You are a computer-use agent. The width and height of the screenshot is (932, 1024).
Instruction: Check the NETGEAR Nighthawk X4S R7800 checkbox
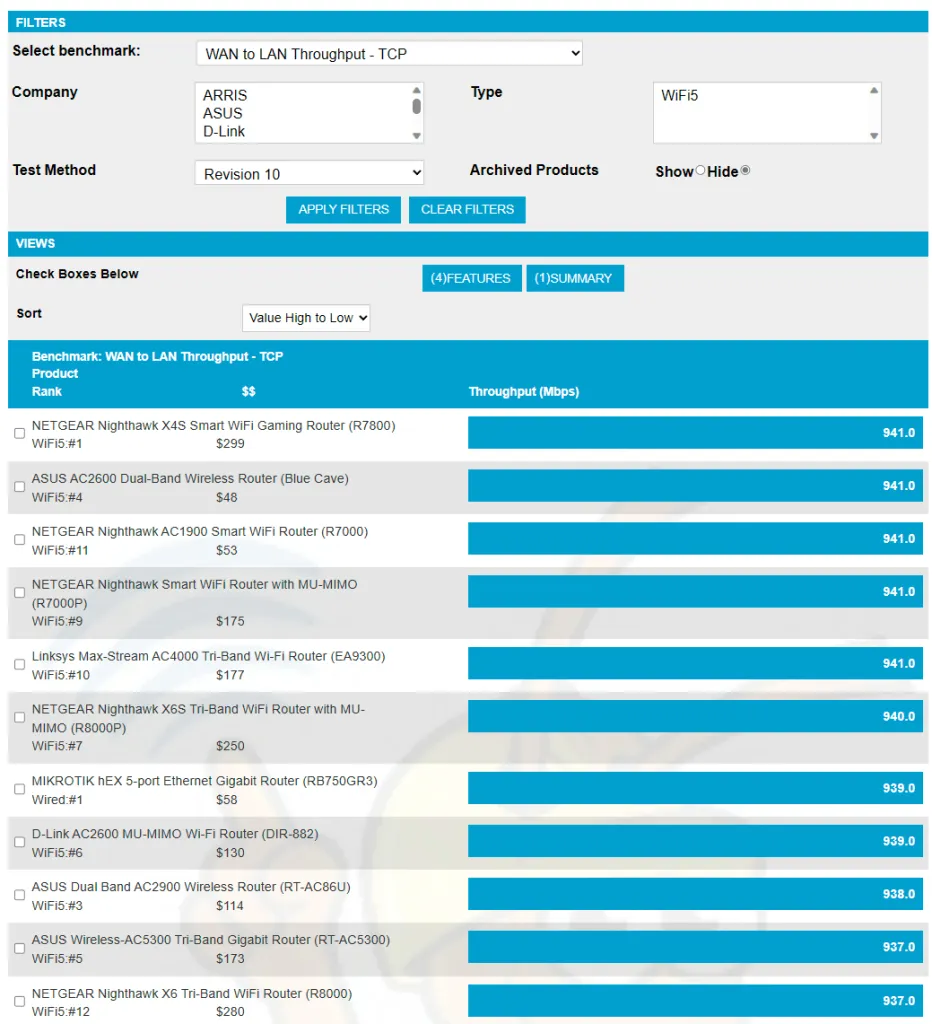click(x=19, y=434)
